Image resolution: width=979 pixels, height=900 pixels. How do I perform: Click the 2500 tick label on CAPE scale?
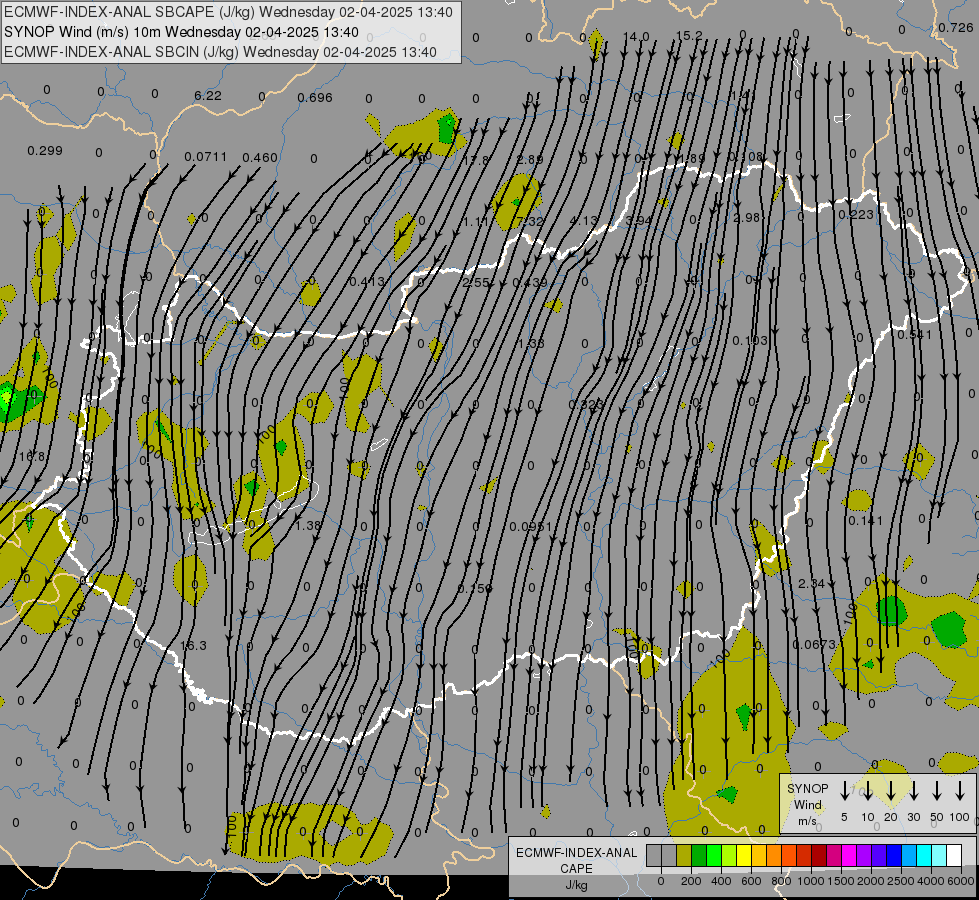pyautogui.click(x=901, y=881)
